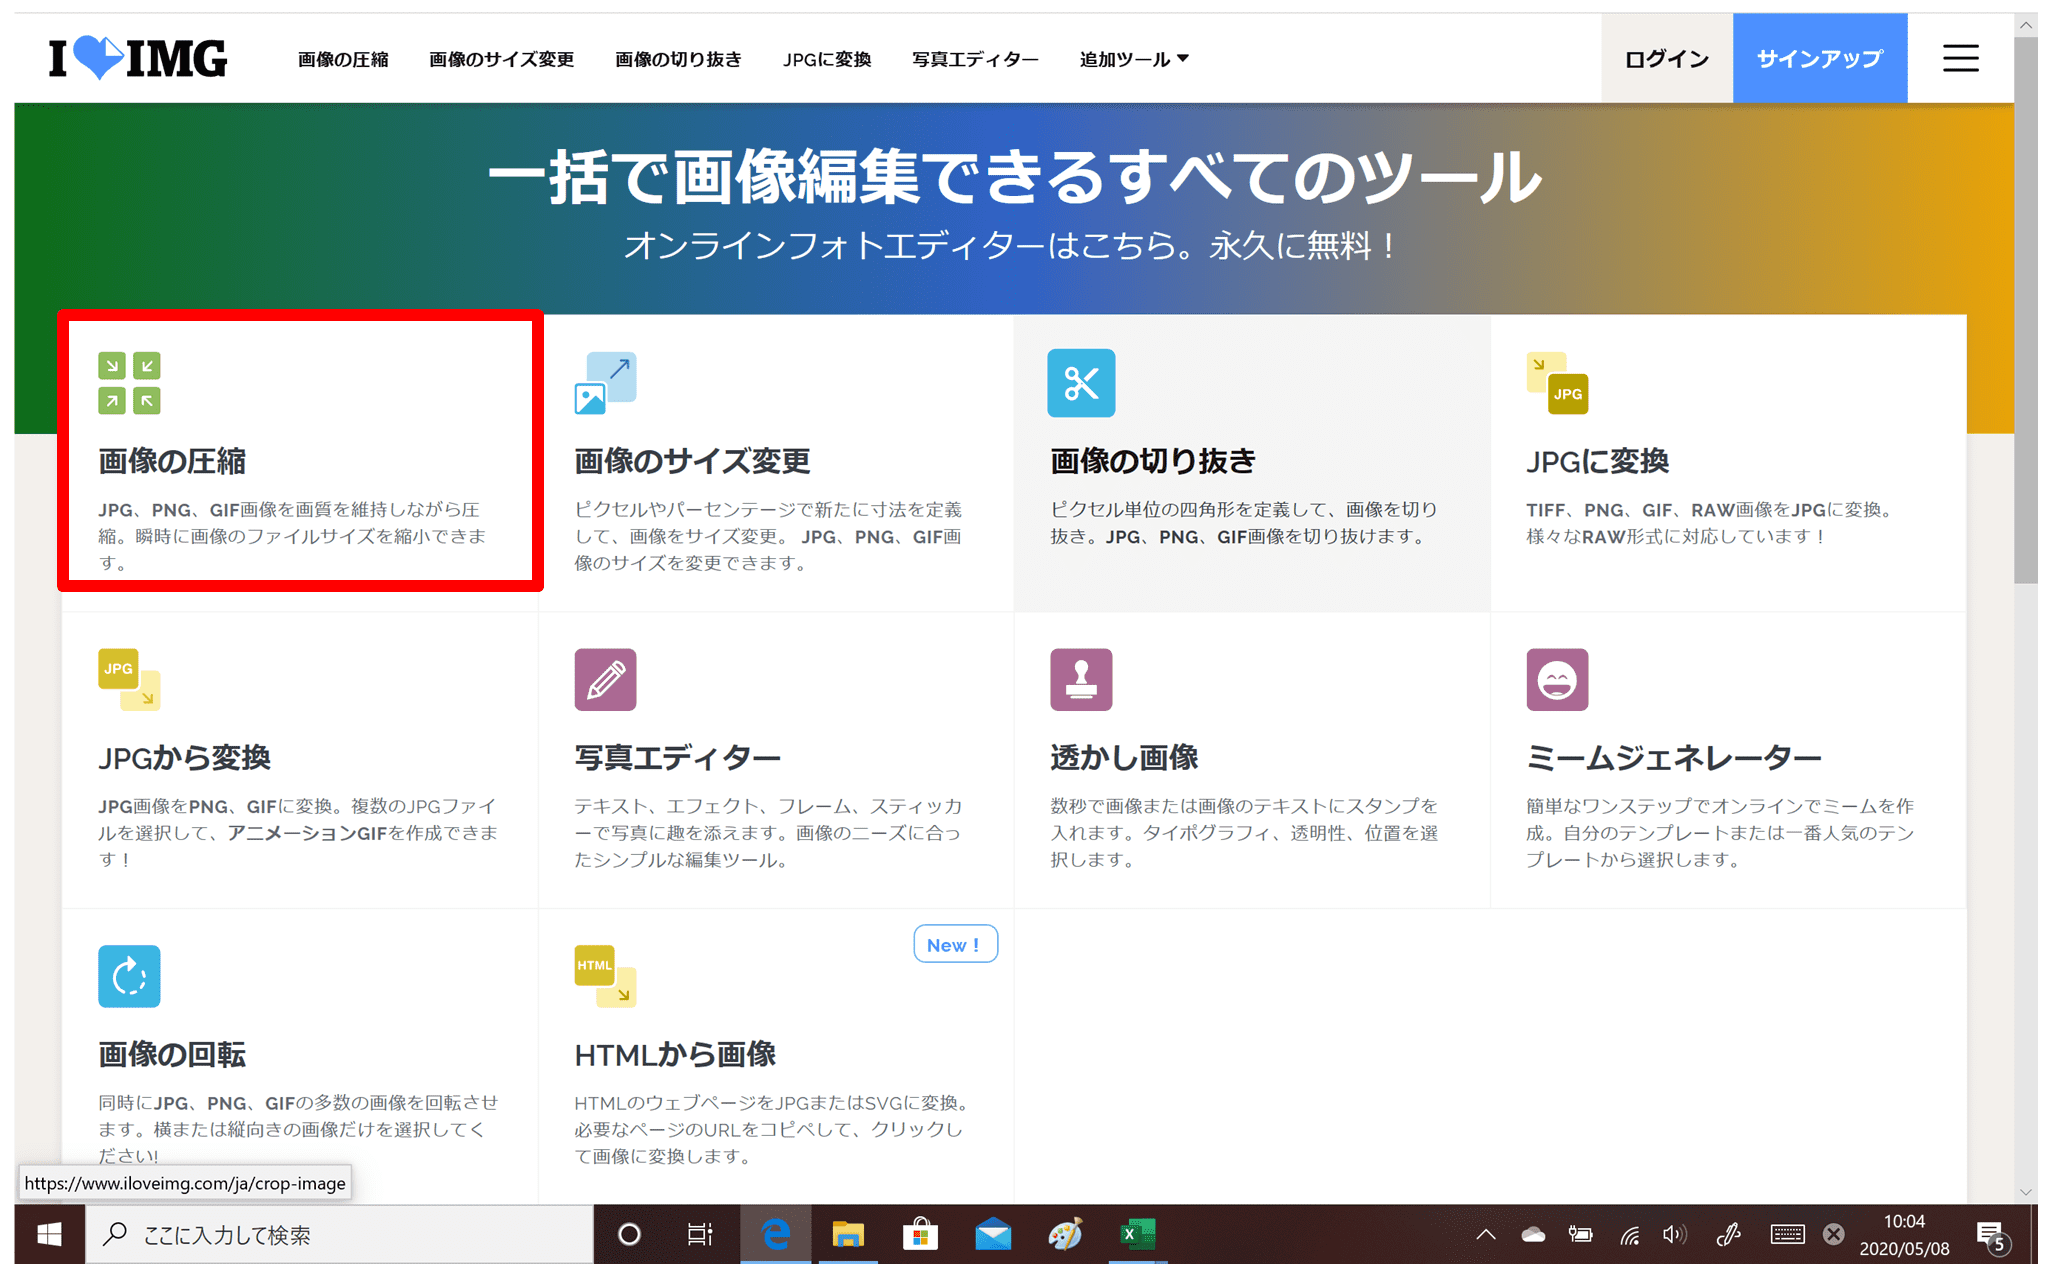Select 画像の切り抜き in top navigation
The image size is (2051, 1270).
point(678,59)
